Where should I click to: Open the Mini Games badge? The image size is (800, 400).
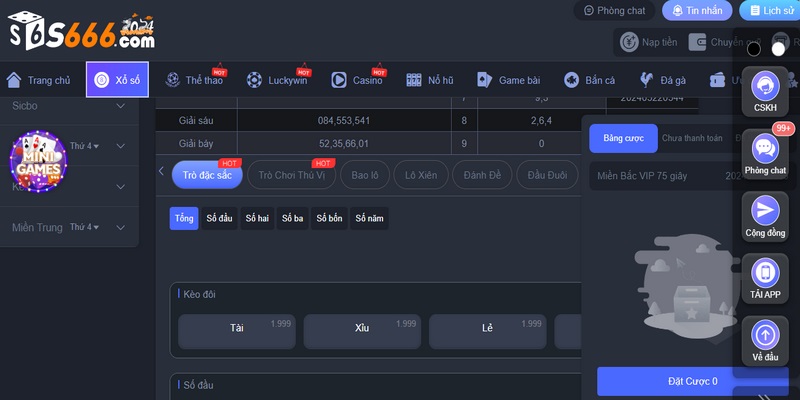click(x=38, y=160)
